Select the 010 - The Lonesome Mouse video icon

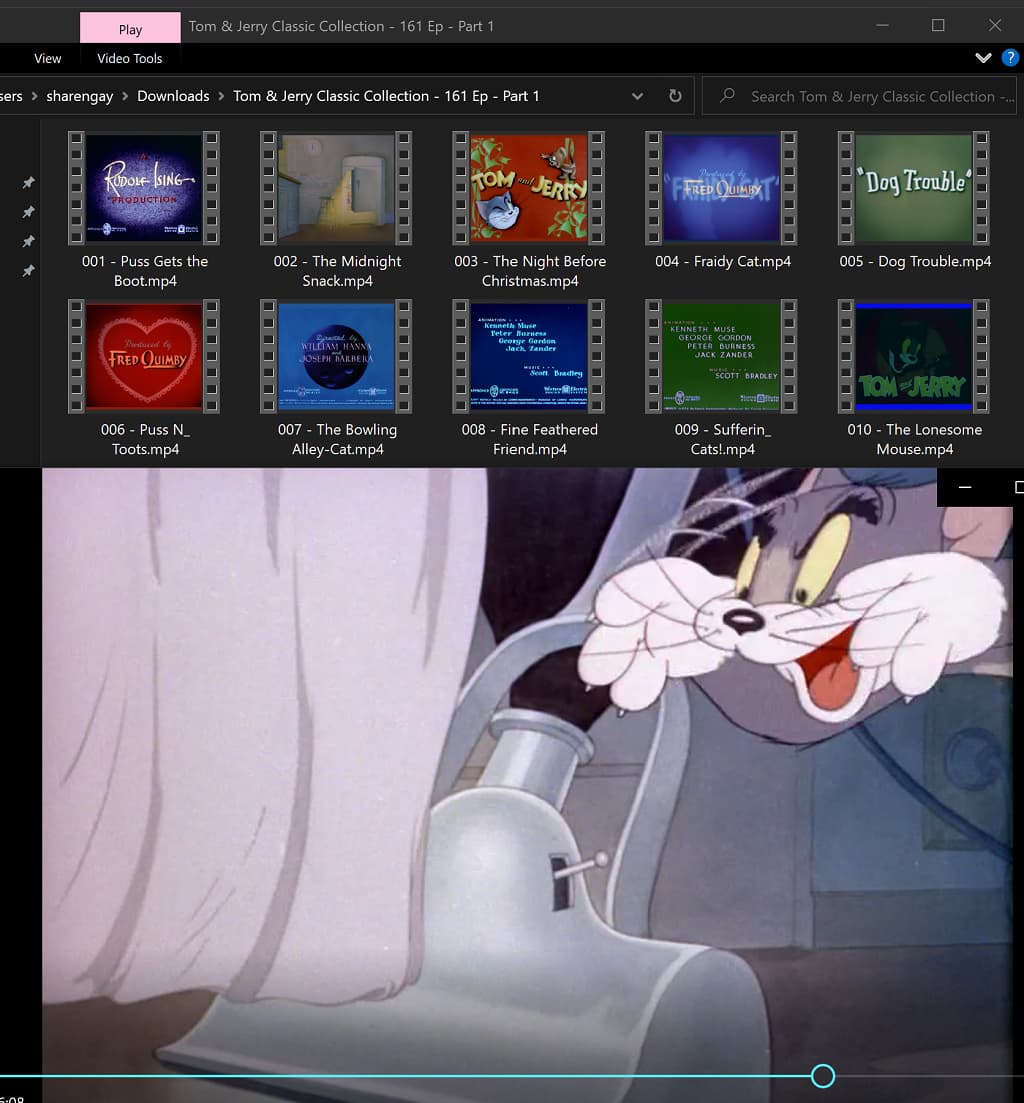pos(914,356)
